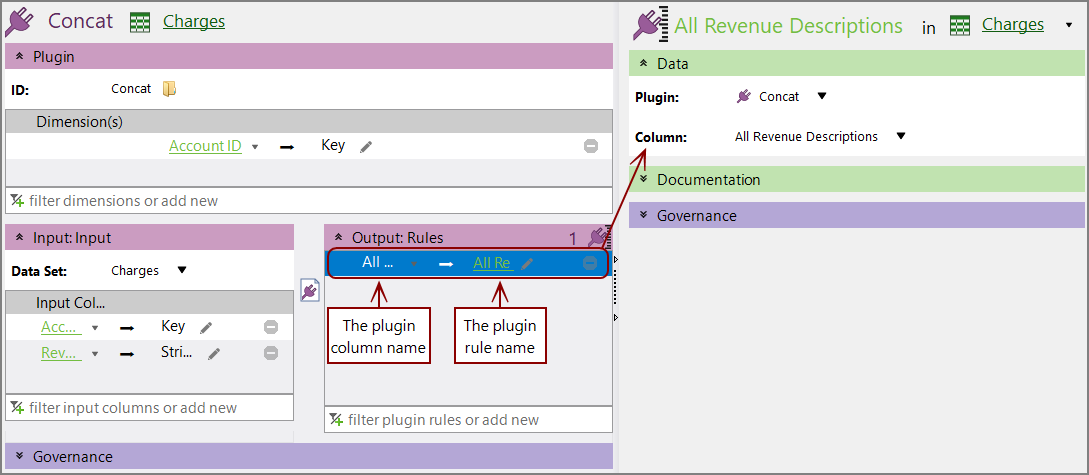The width and height of the screenshot is (1089, 475).
Task: Open dropdown arrow next to Acc... column
Action: click(95, 327)
